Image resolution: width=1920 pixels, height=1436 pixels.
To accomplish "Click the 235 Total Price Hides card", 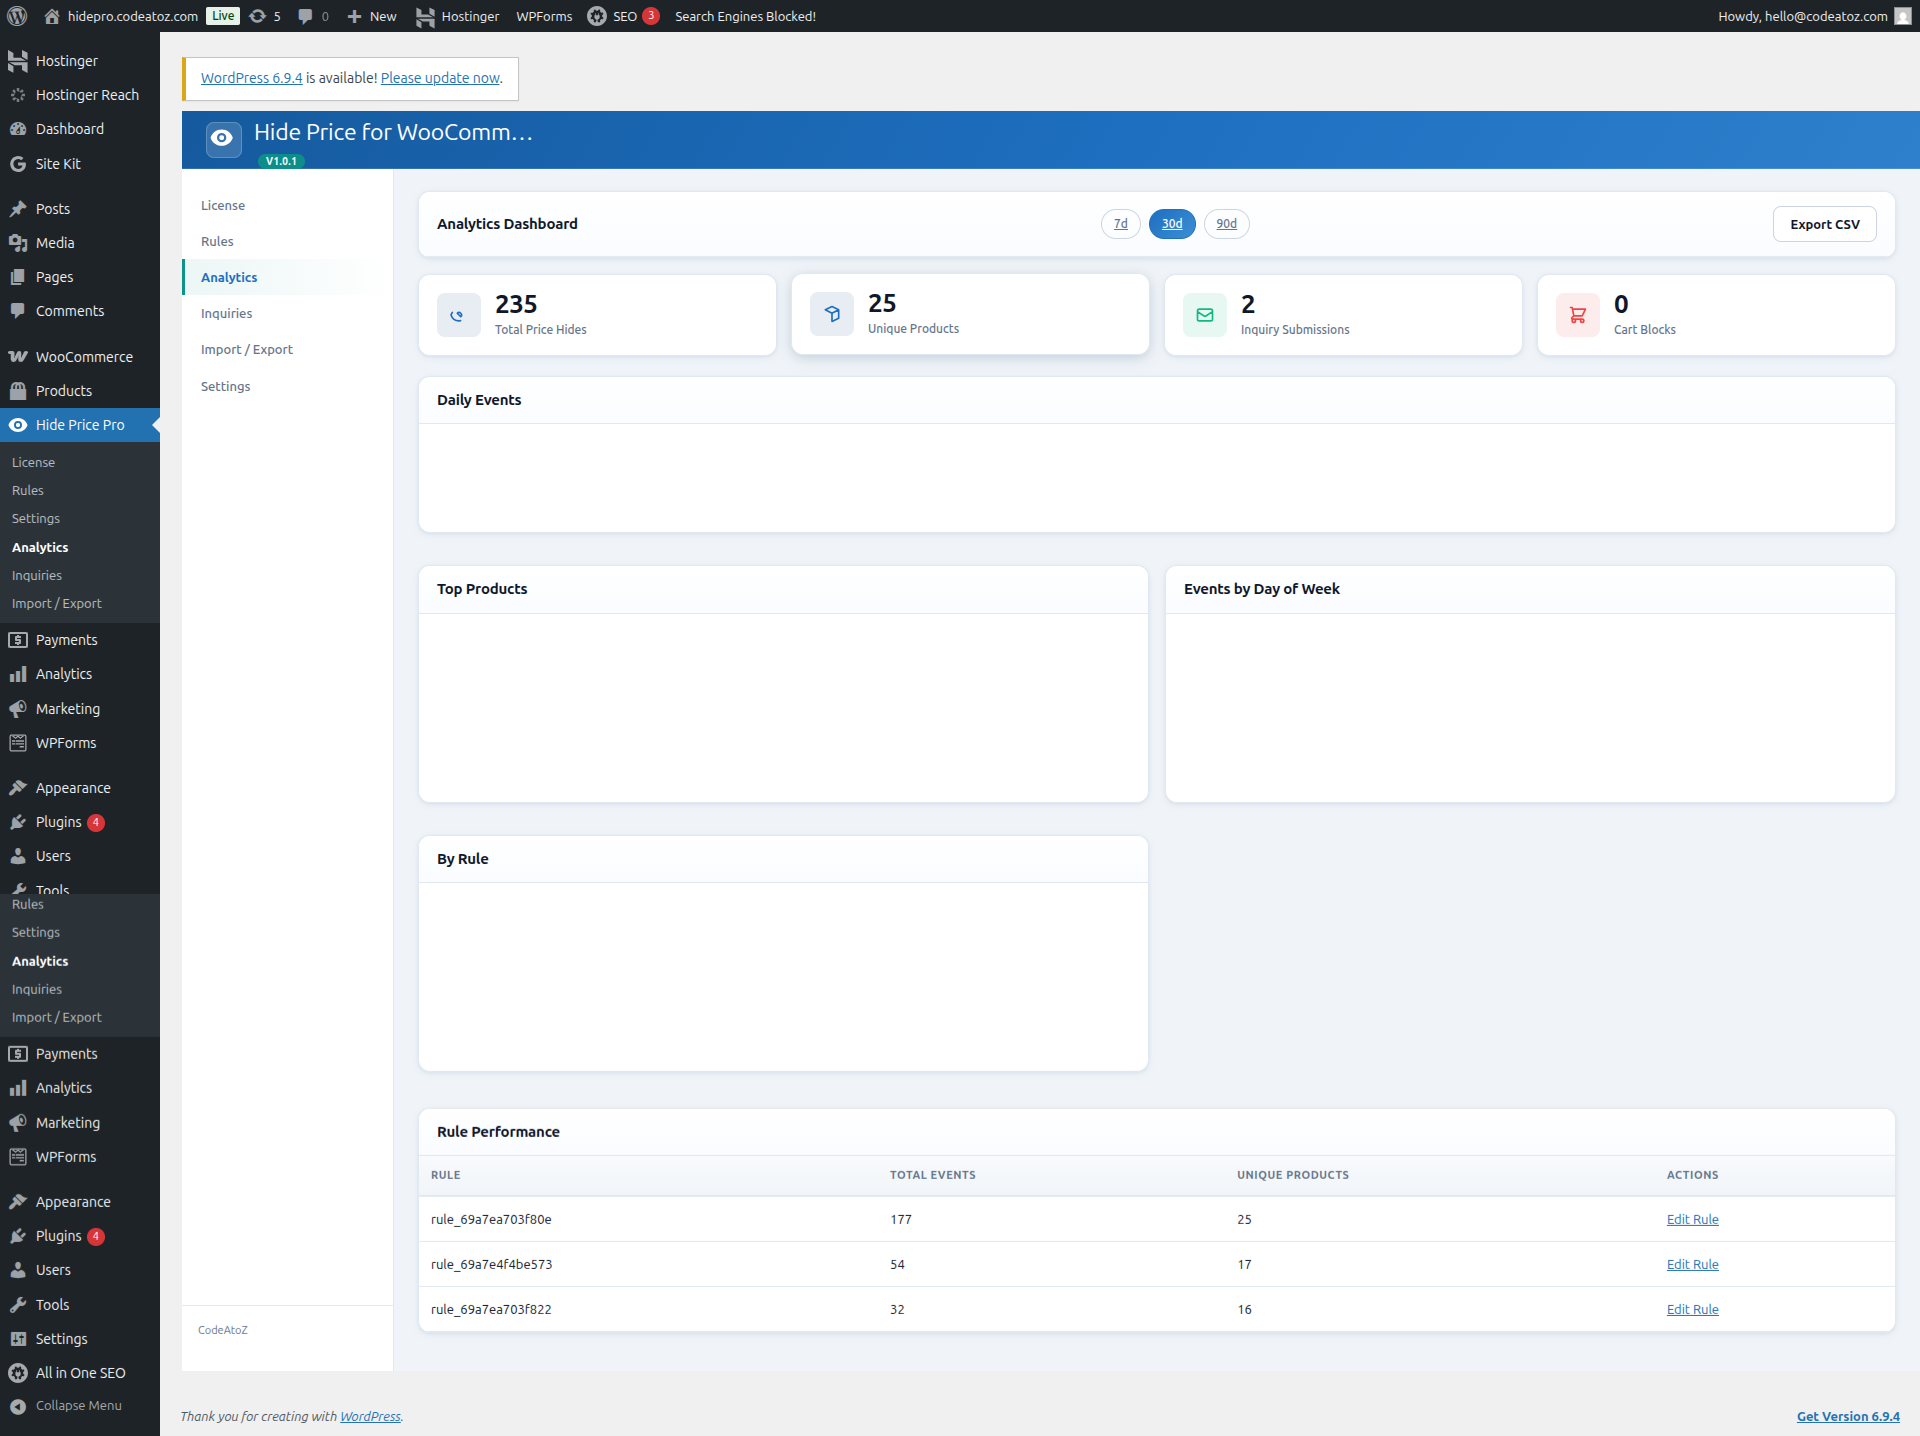I will coord(597,315).
